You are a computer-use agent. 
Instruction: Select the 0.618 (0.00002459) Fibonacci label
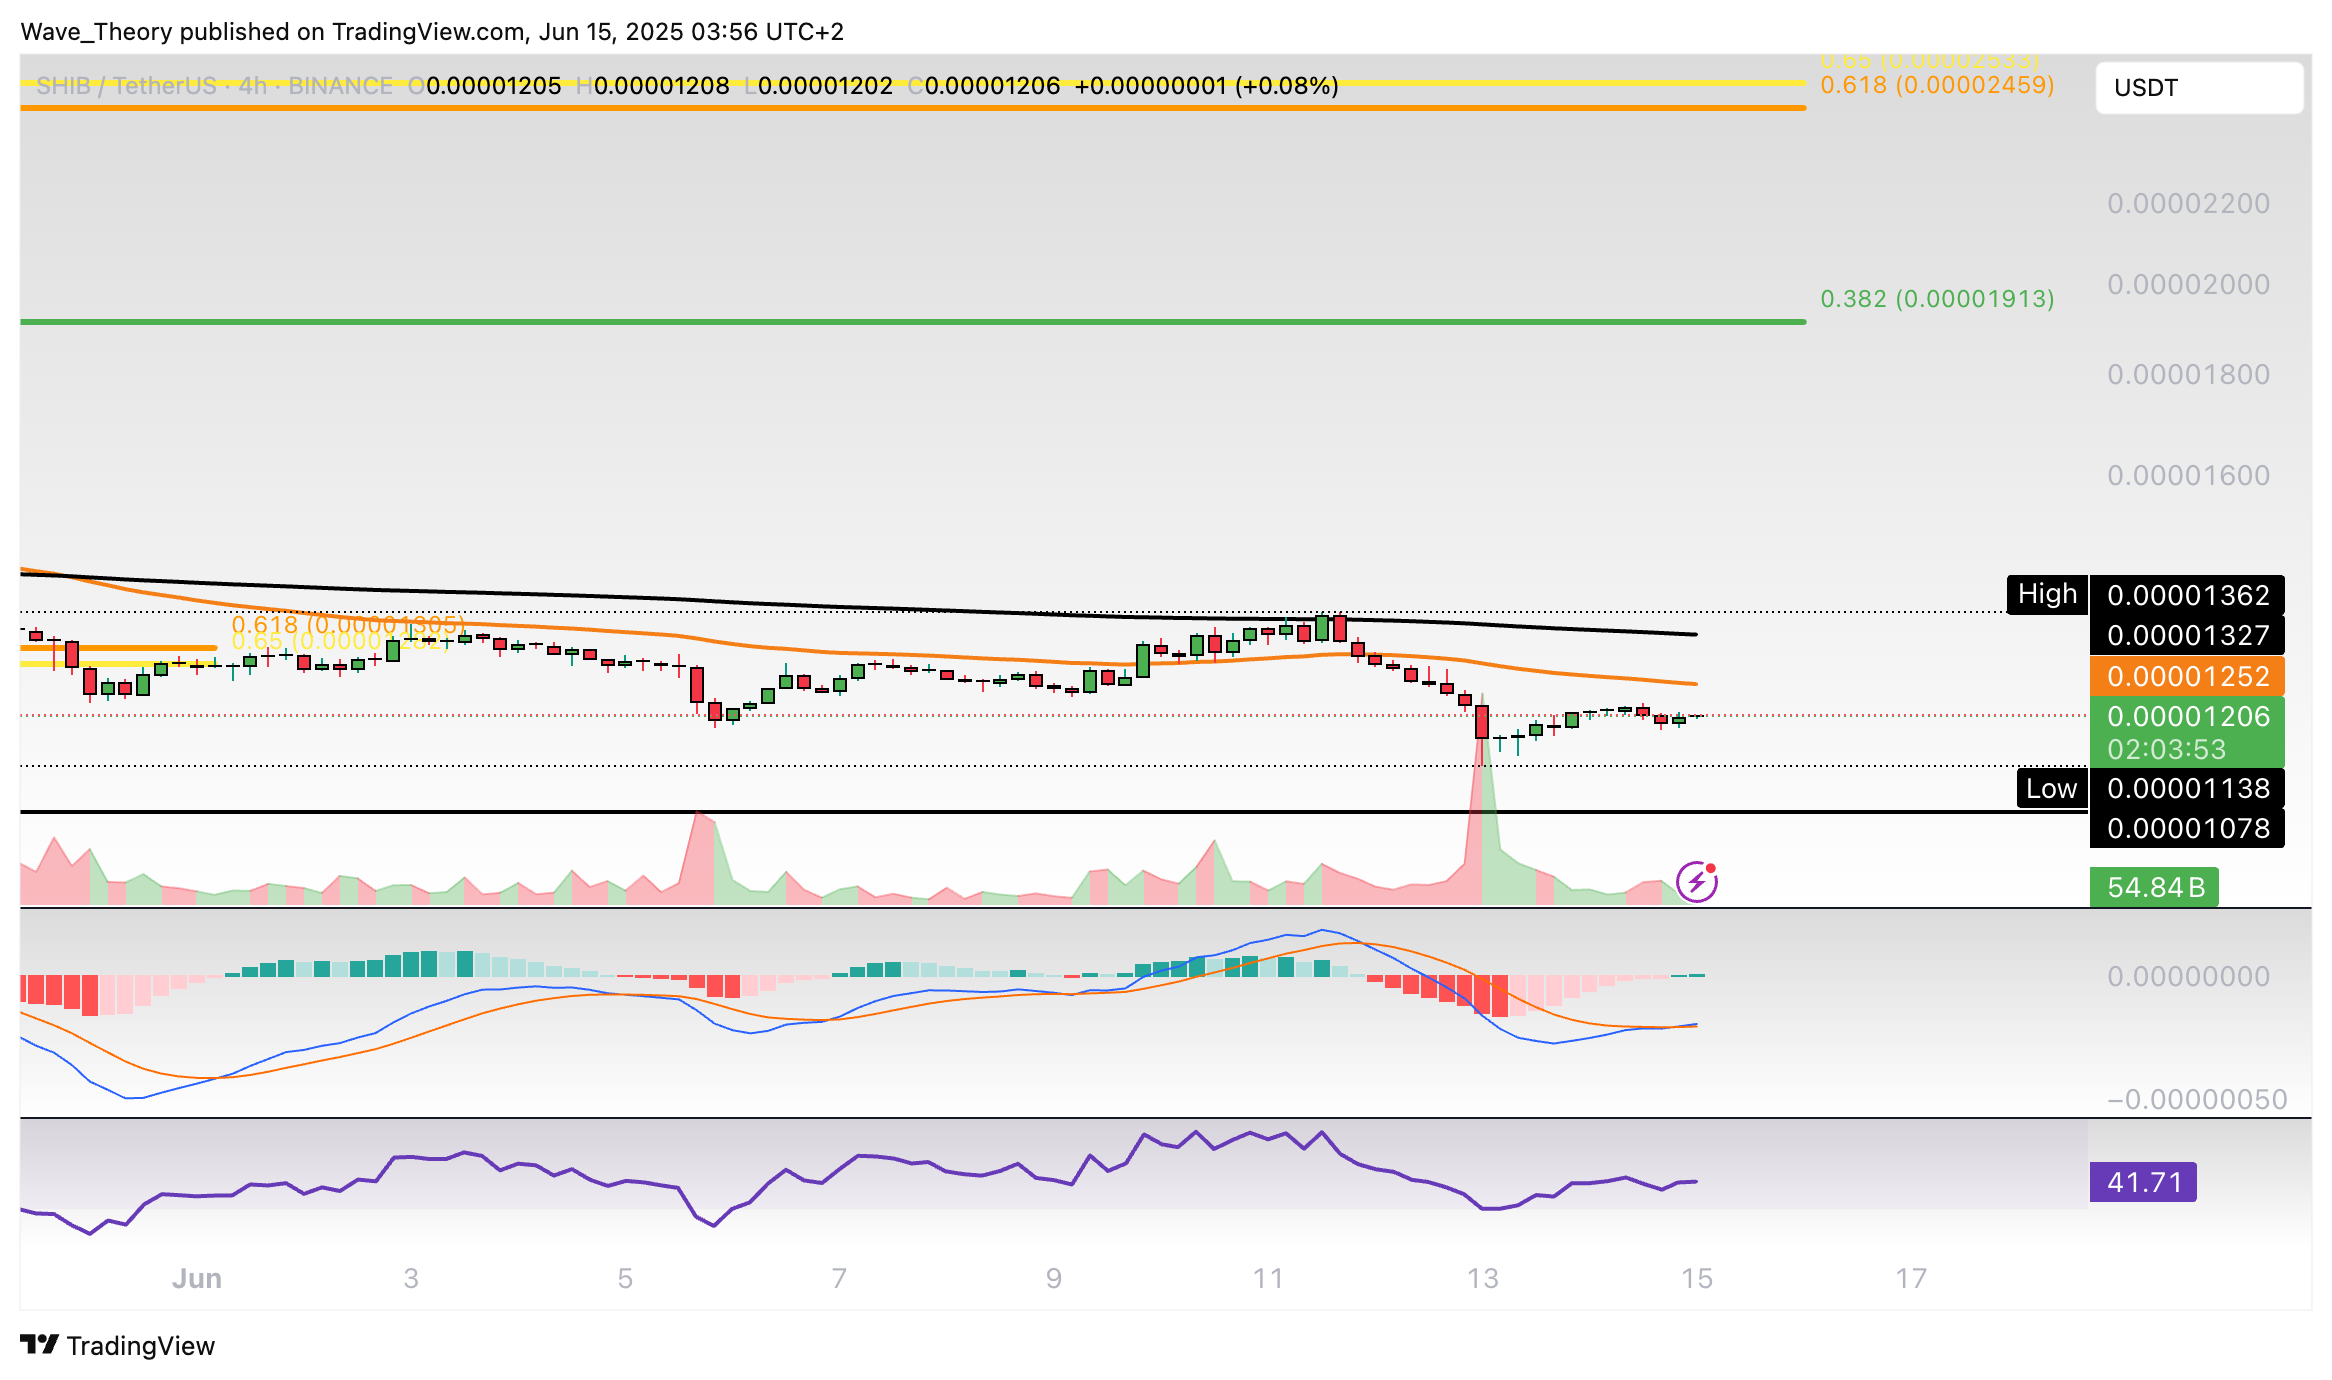(1937, 85)
